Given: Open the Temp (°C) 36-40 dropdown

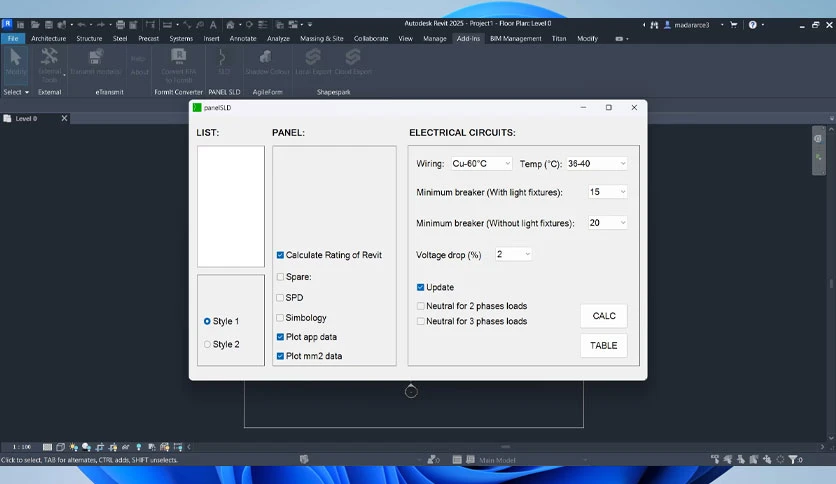Looking at the screenshot, I should pos(597,164).
